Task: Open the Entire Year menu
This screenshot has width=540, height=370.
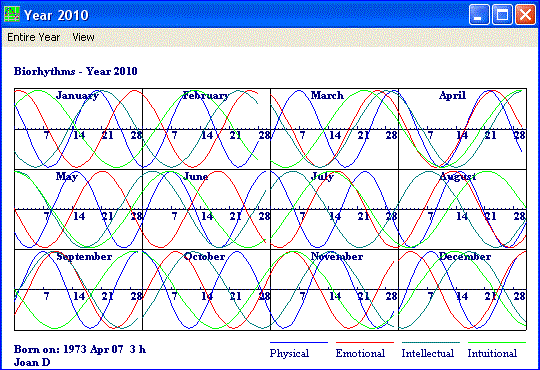Action: tap(33, 37)
